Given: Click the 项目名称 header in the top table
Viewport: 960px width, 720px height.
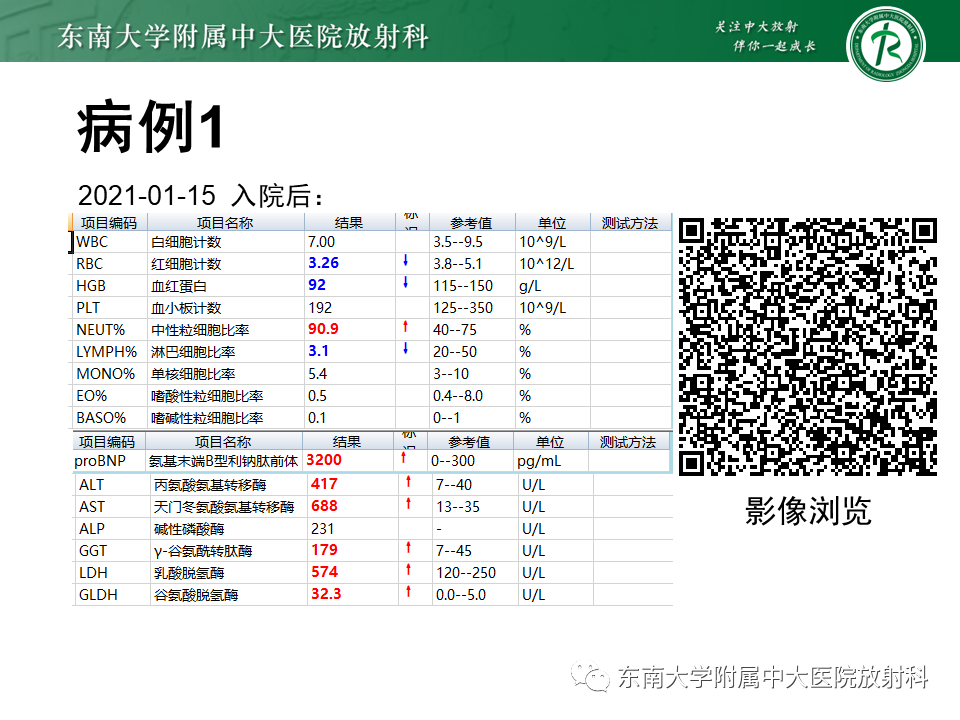Looking at the screenshot, I should (x=225, y=223).
